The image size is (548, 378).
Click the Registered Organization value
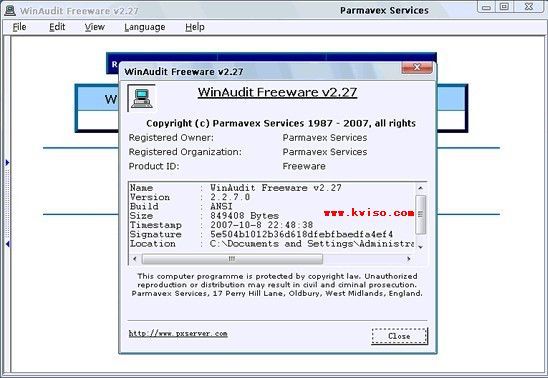click(325, 152)
